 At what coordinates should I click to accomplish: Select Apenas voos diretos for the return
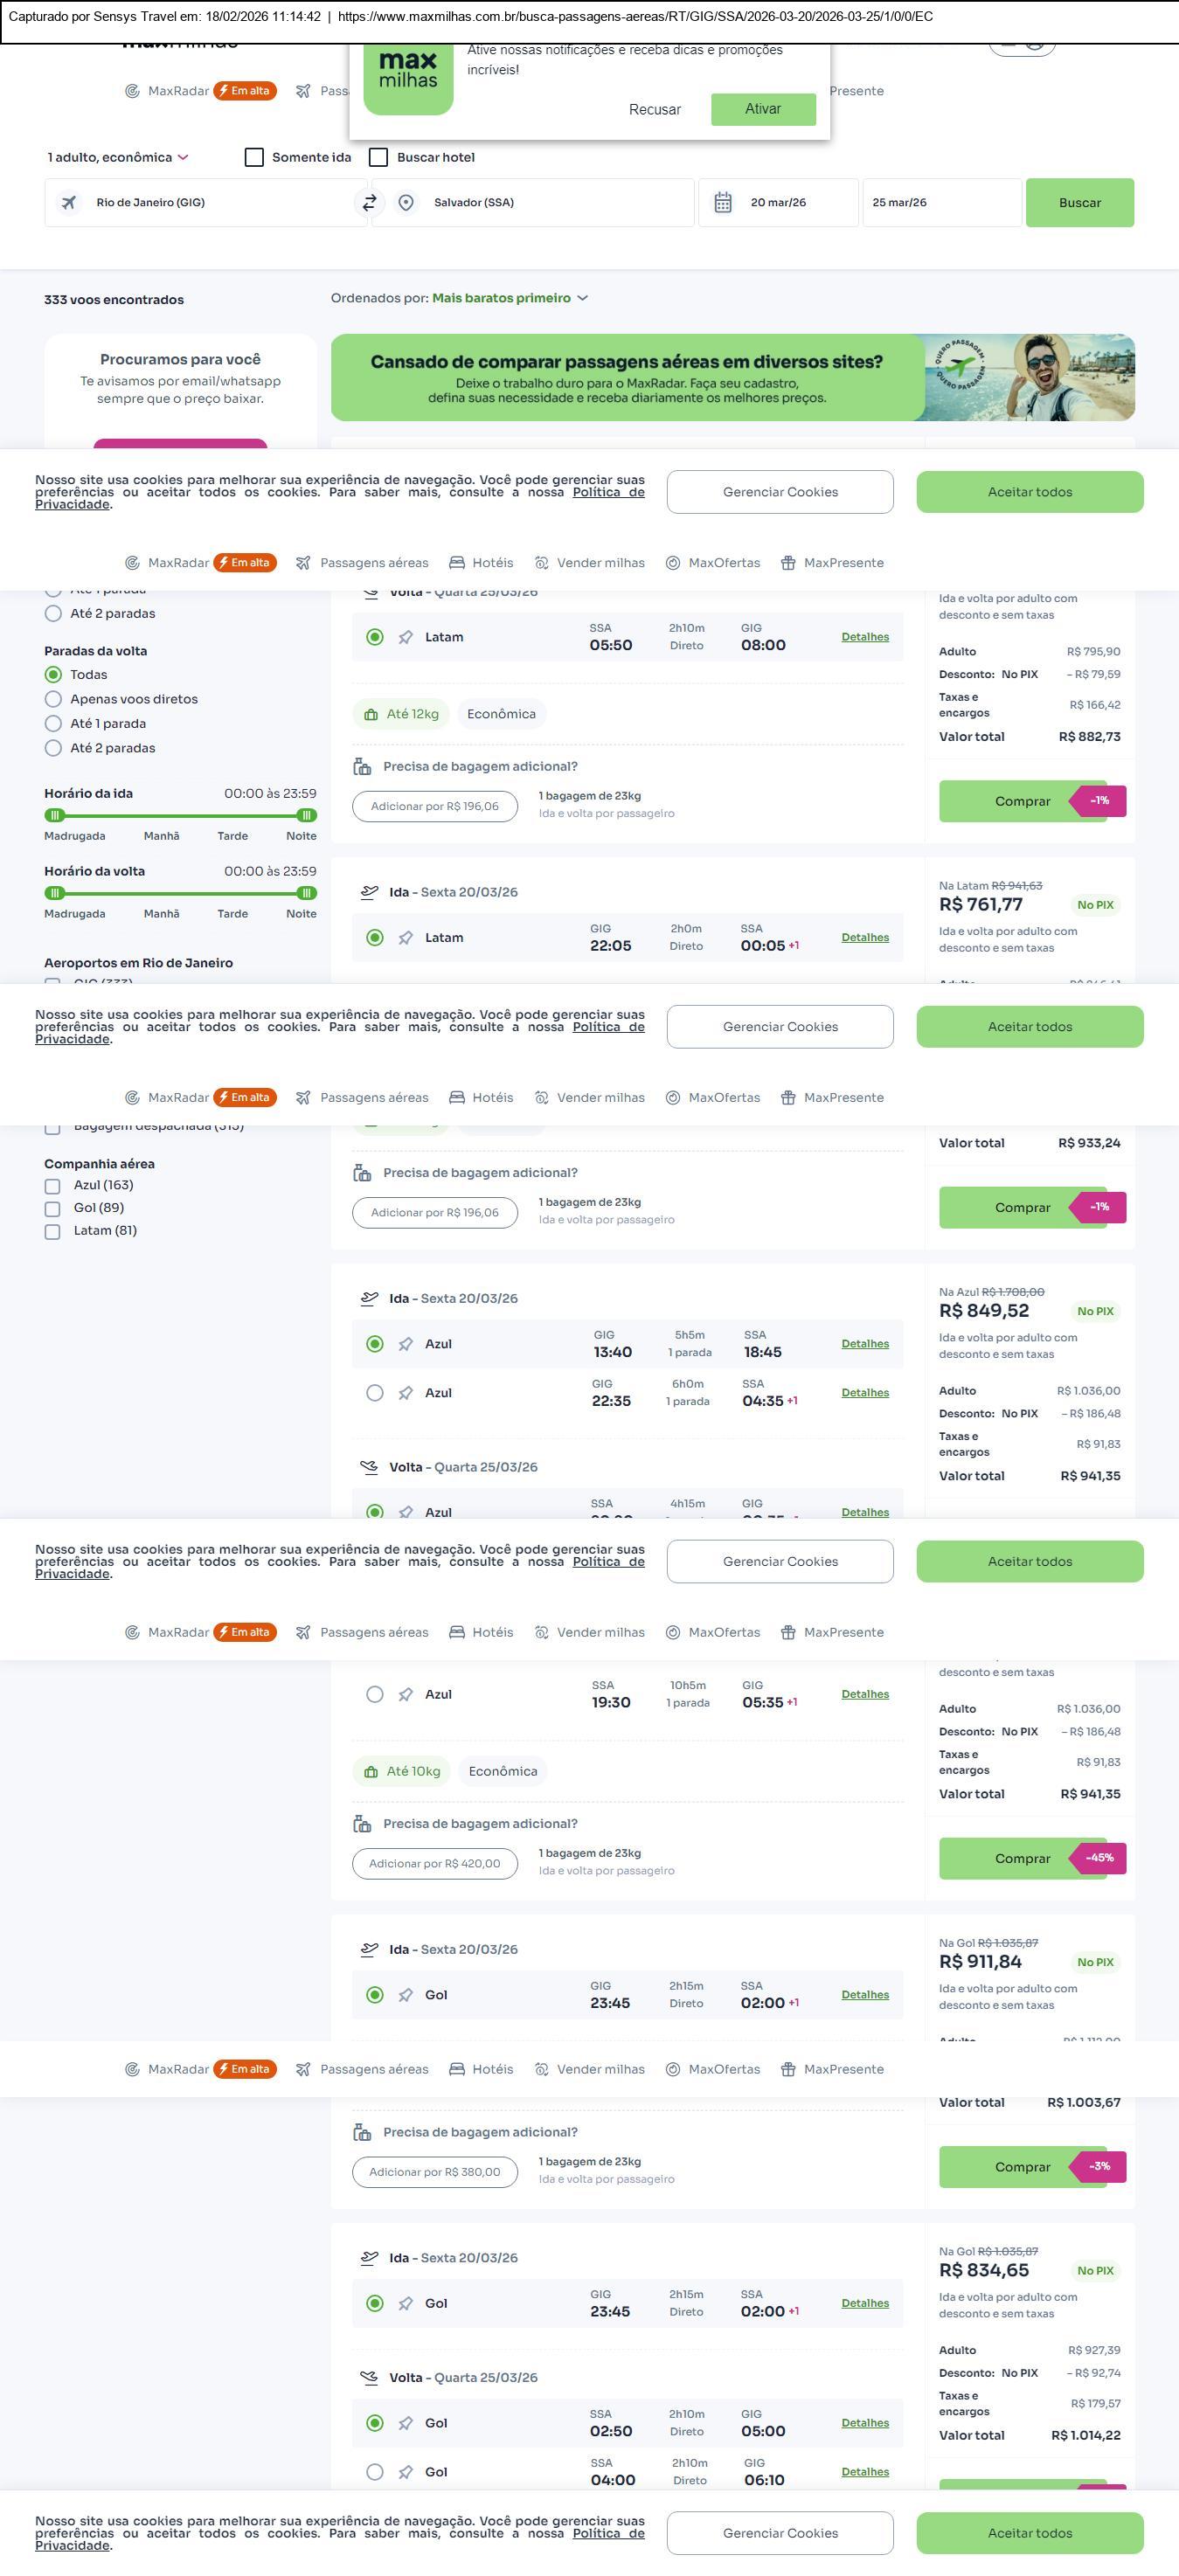[x=54, y=700]
